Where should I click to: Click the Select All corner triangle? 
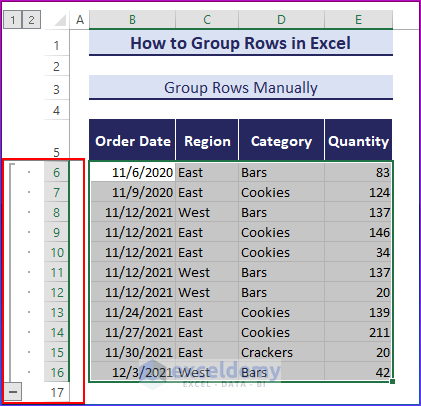pyautogui.click(x=60, y=20)
